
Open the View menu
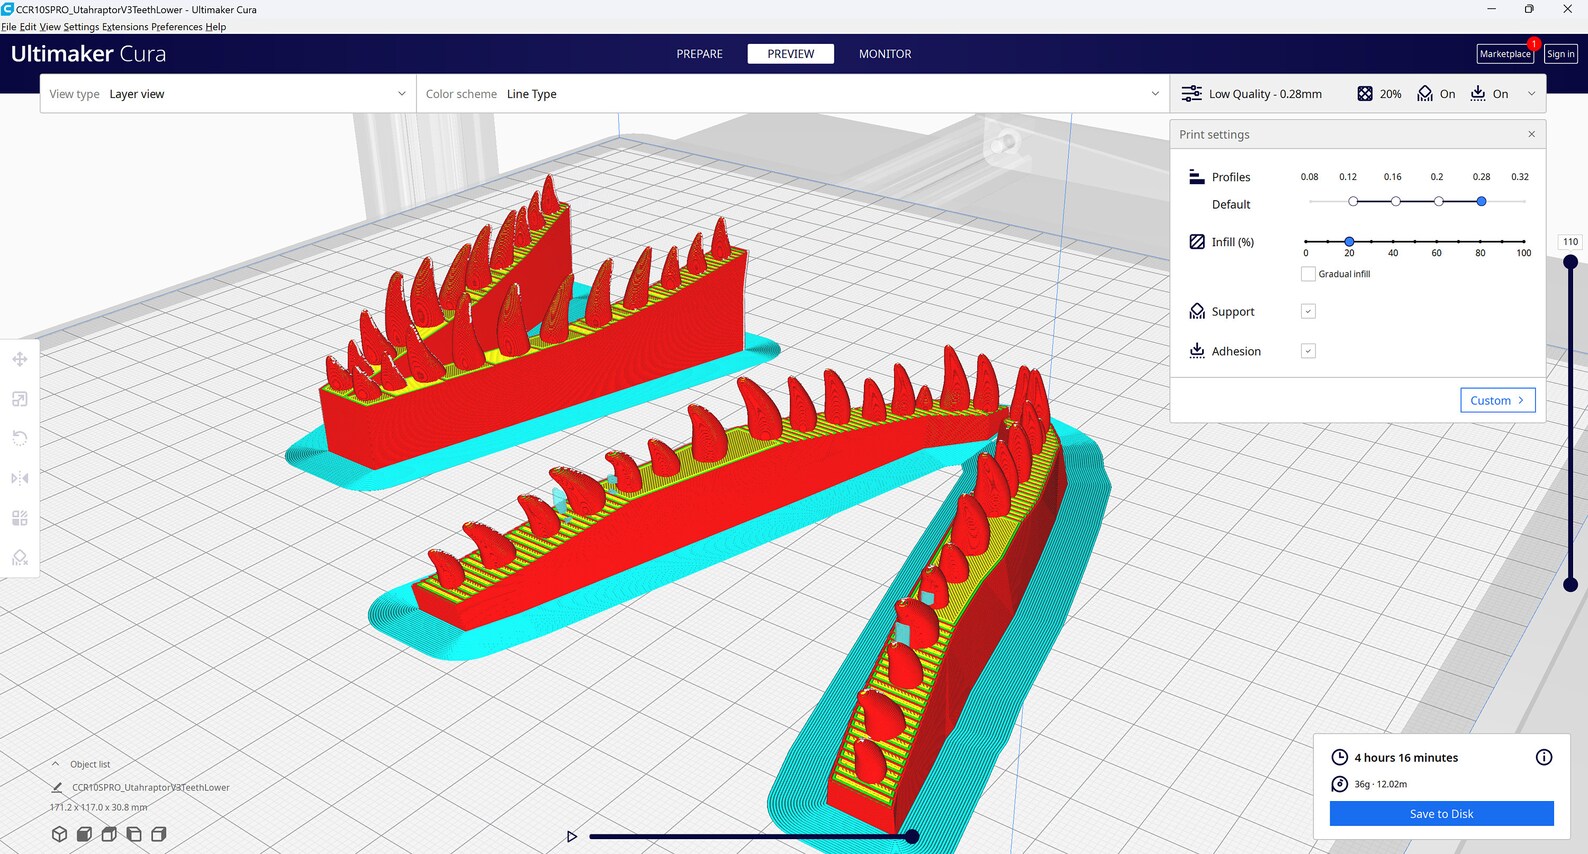pyautogui.click(x=50, y=27)
